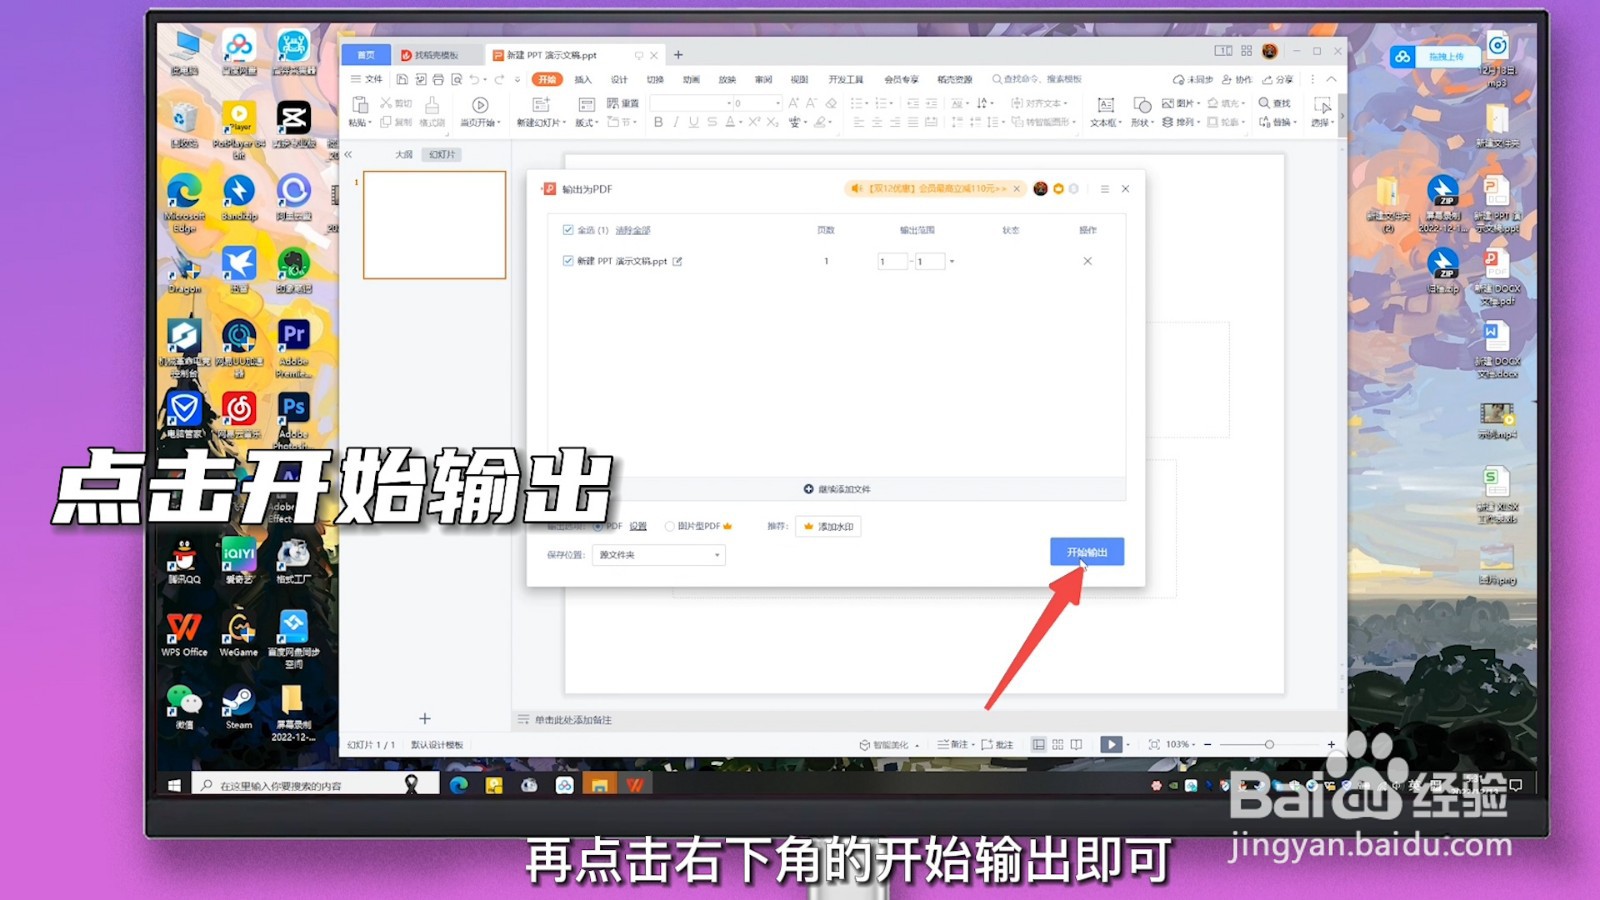The height and width of the screenshot is (900, 1600).
Task: Collapse the ribbon with chevron icon
Action: (1332, 79)
